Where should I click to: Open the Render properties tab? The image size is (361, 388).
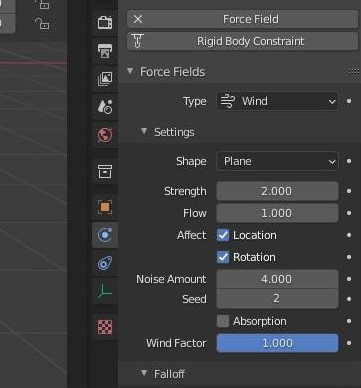point(105,23)
